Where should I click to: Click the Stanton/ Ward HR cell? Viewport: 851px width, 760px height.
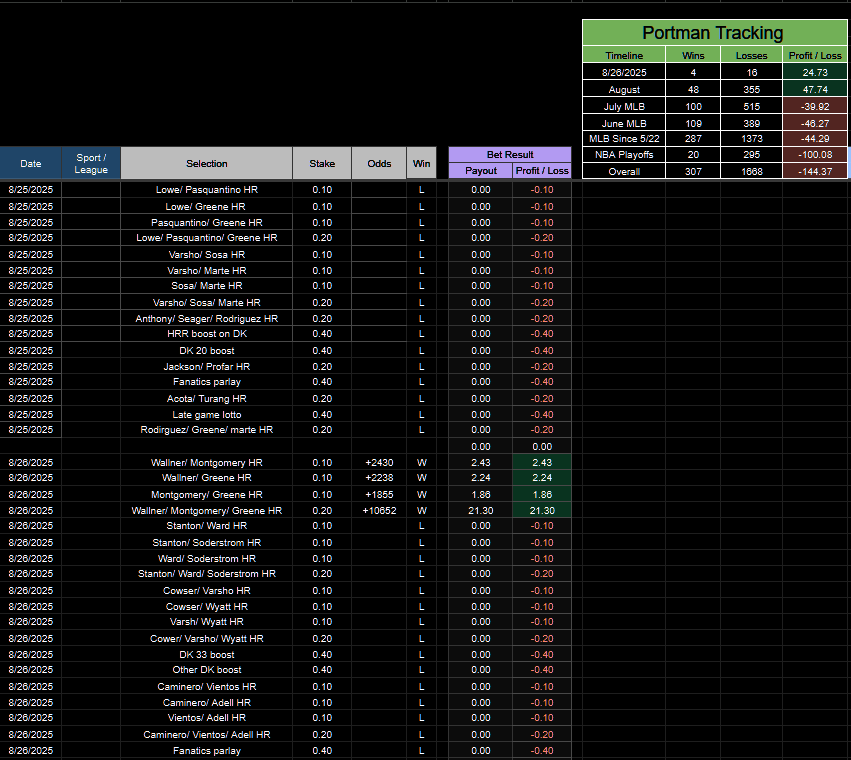(207, 526)
